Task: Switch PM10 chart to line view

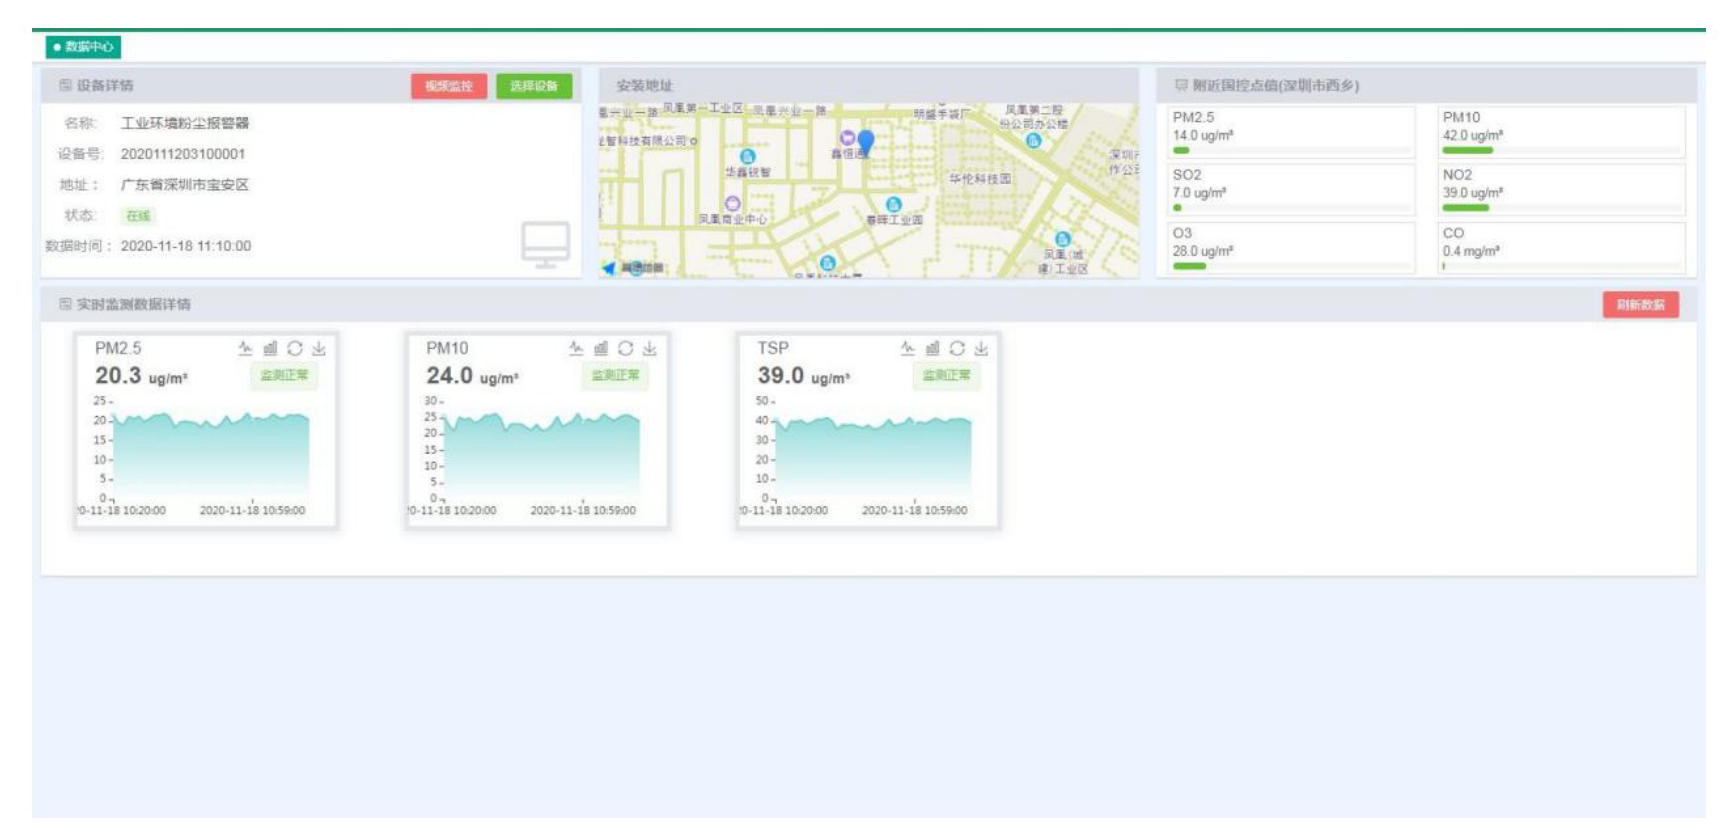Action: click(576, 348)
